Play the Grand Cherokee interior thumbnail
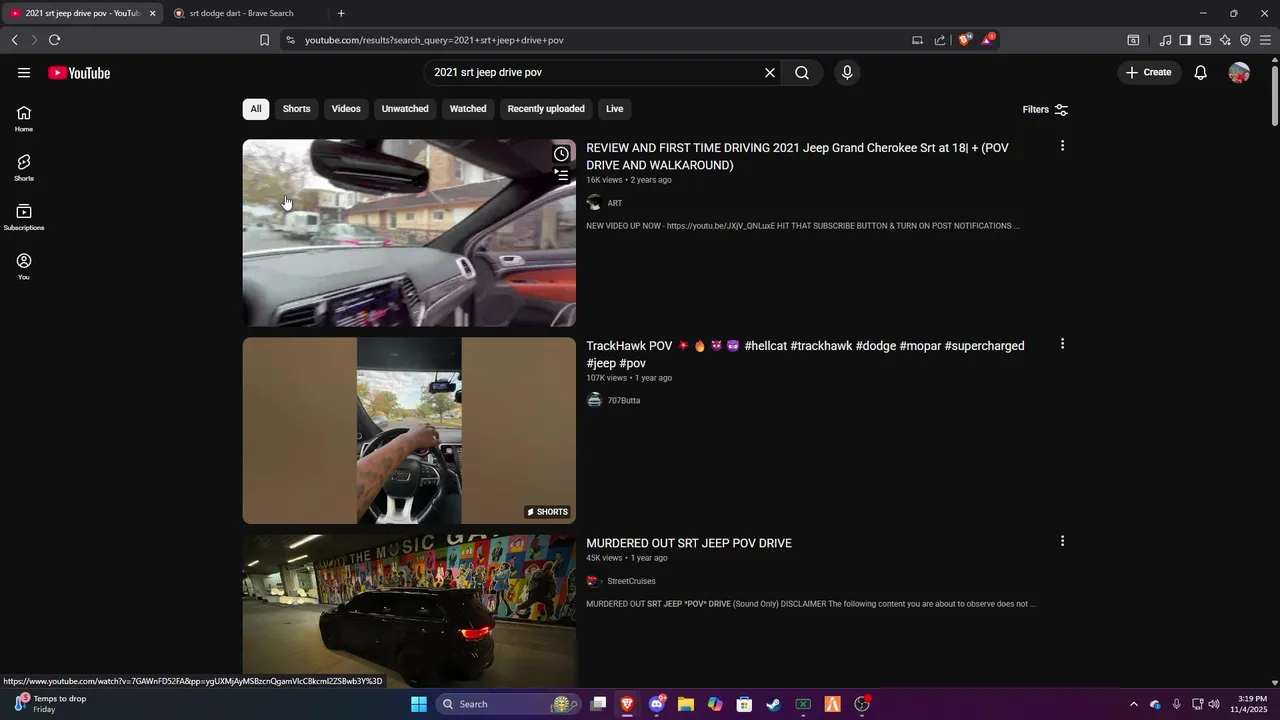The image size is (1280, 720). [409, 233]
